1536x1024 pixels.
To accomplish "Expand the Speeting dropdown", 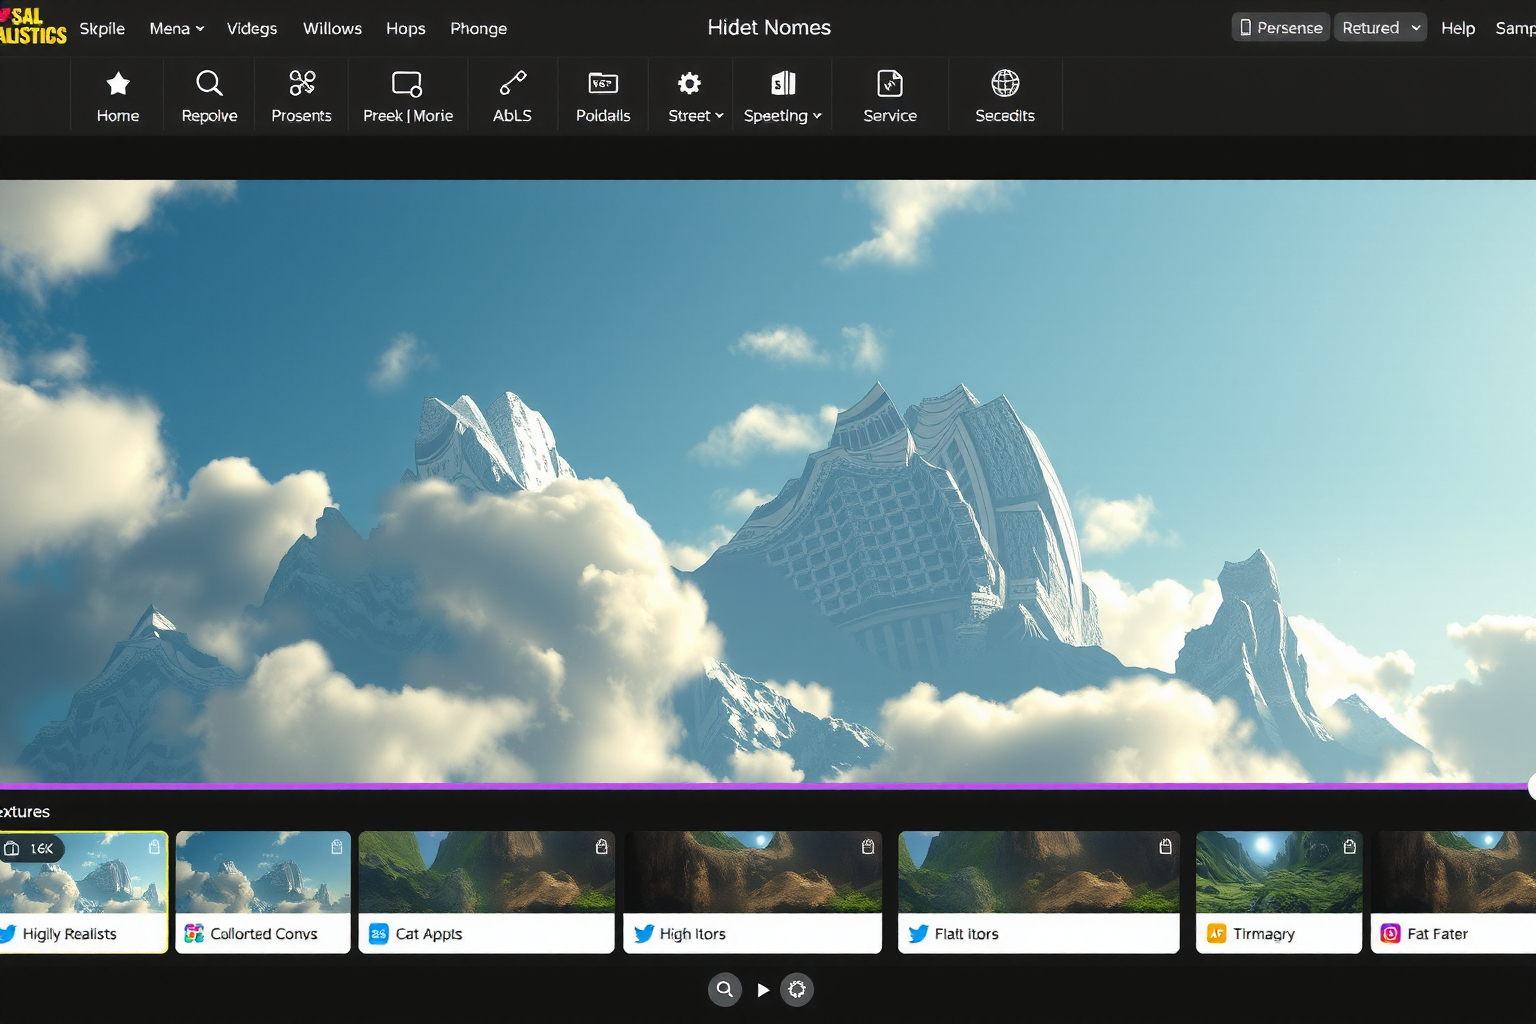I will point(783,116).
